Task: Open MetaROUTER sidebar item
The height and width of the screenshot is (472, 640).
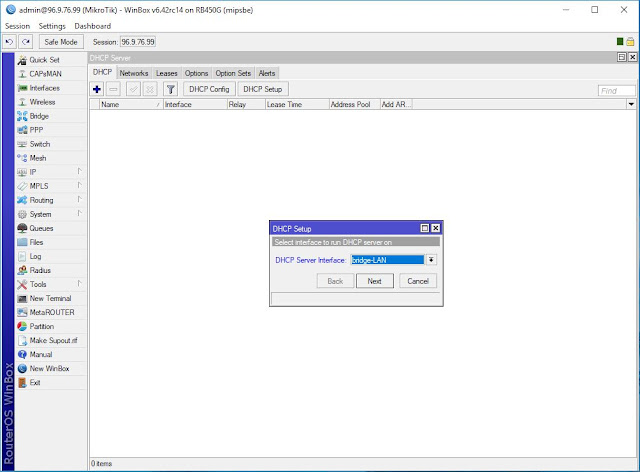Action: click(51, 312)
